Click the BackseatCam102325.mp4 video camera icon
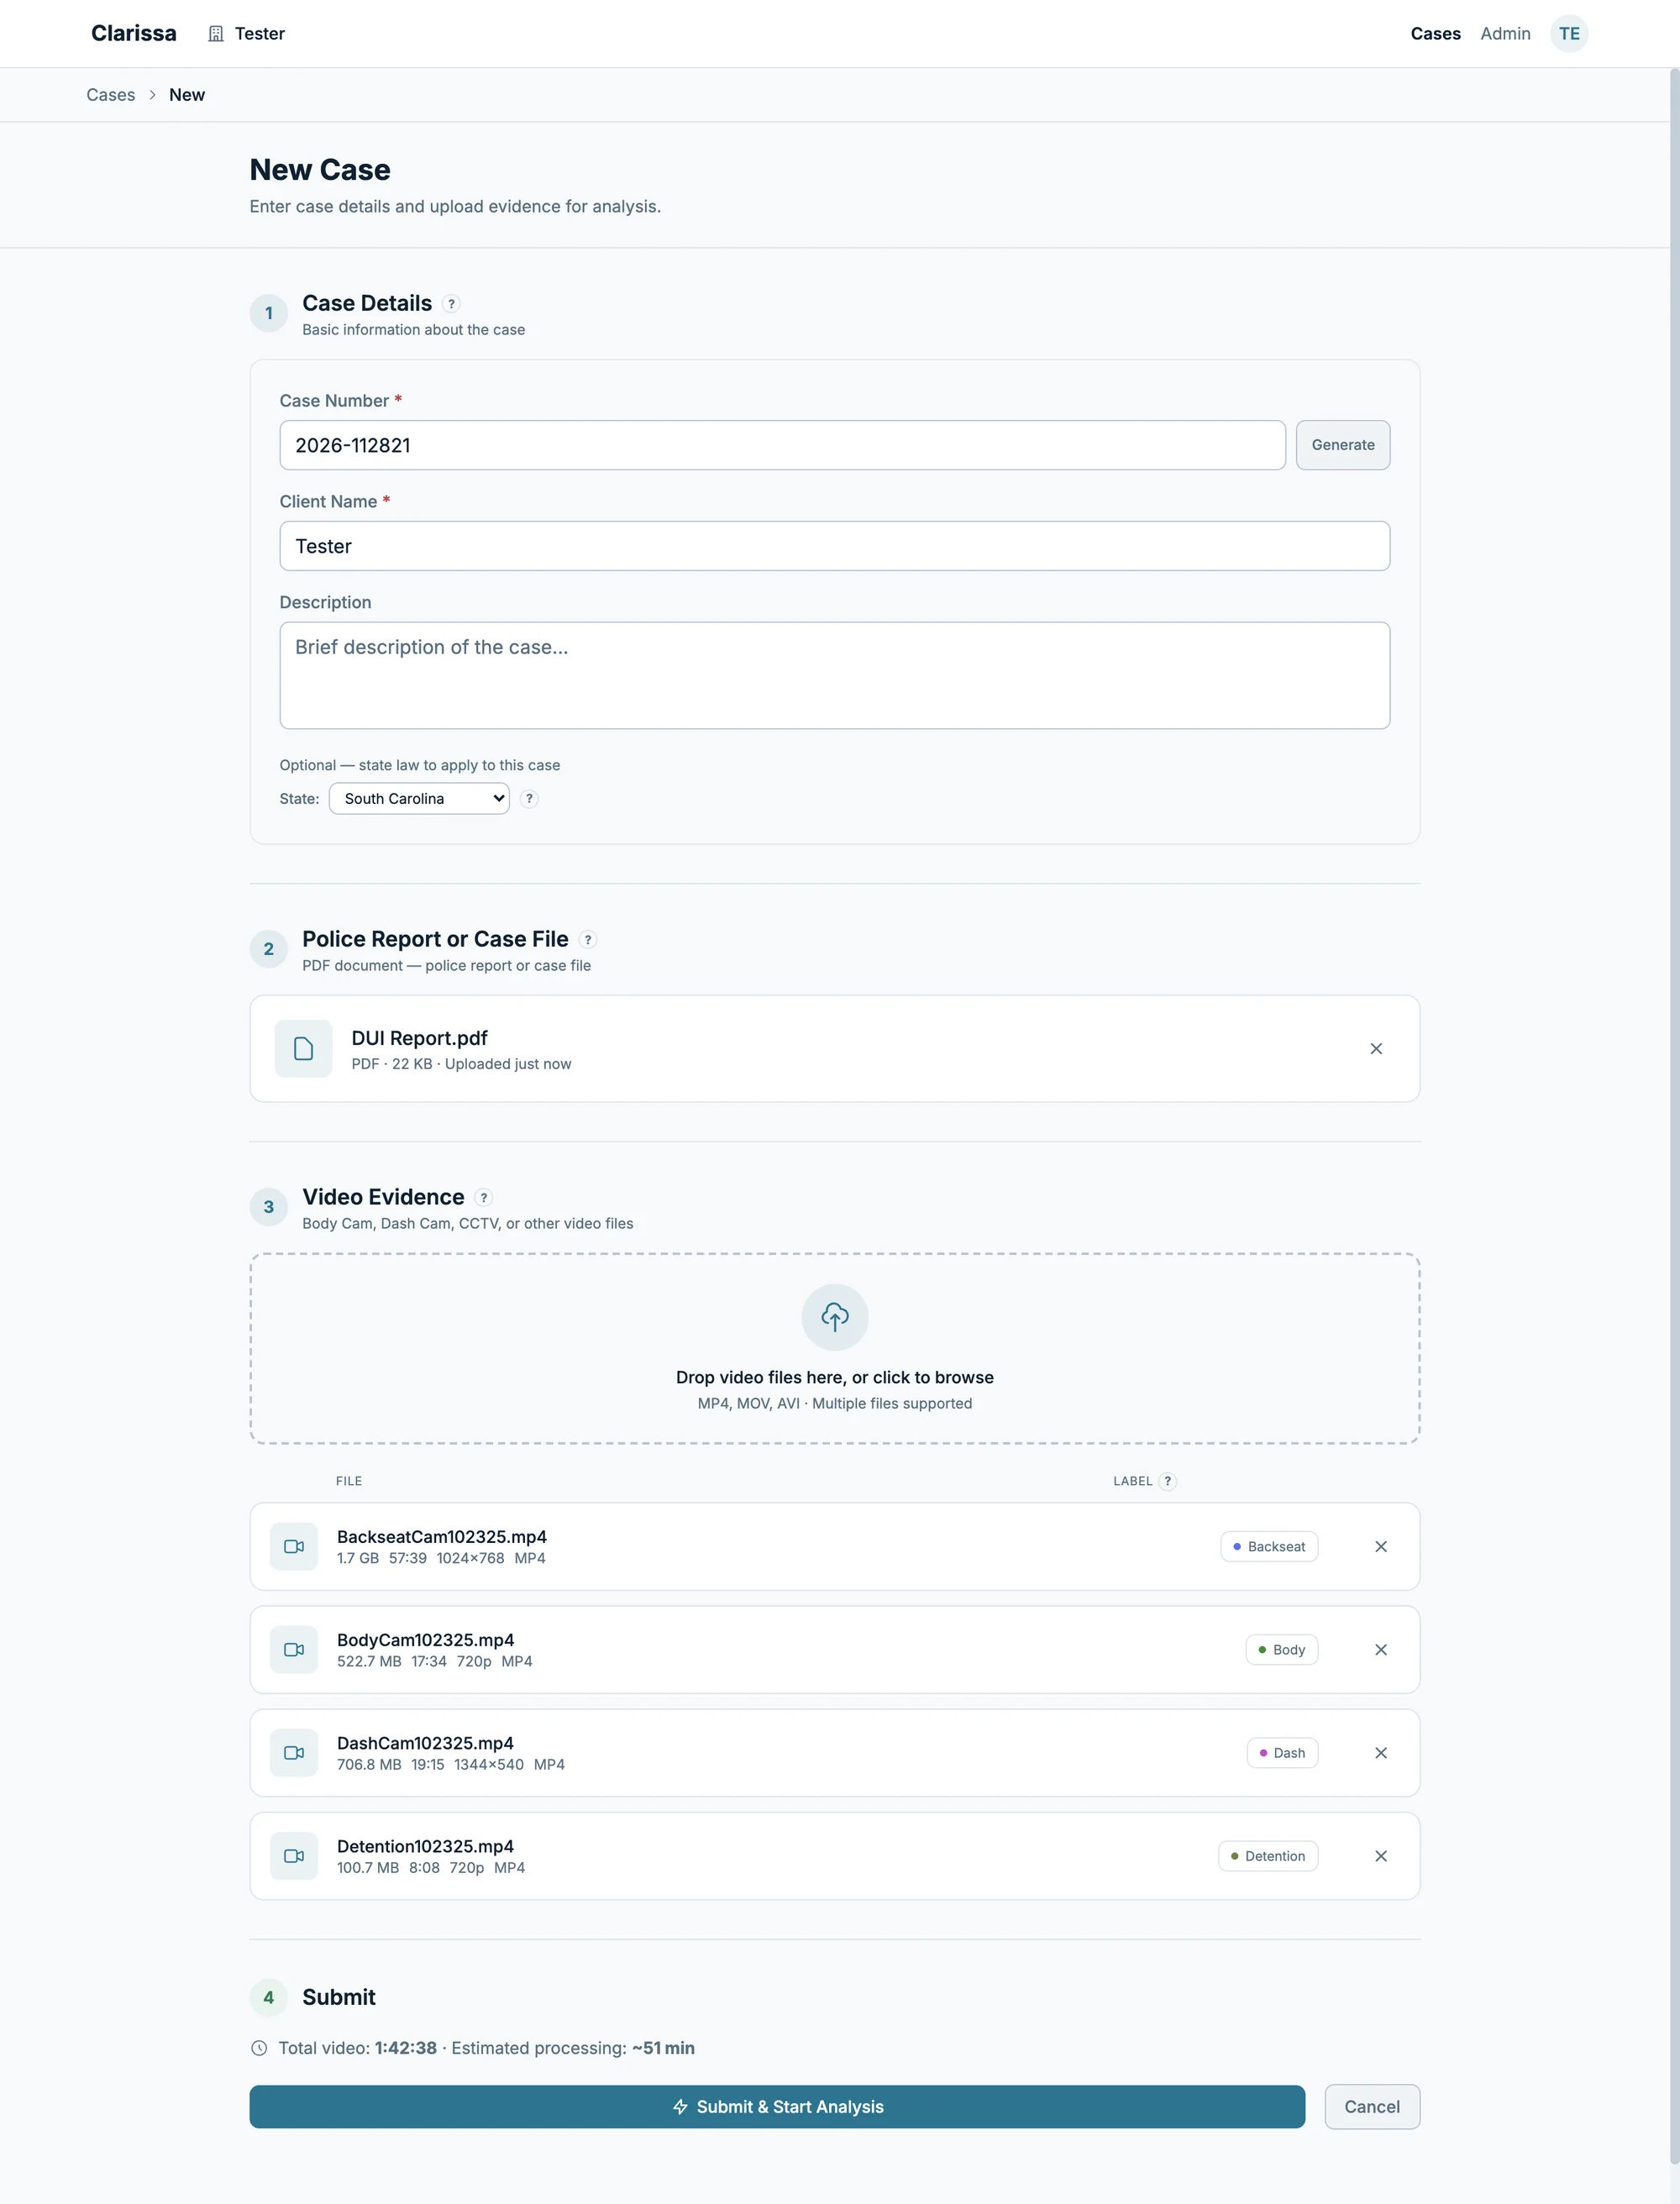 coord(294,1547)
